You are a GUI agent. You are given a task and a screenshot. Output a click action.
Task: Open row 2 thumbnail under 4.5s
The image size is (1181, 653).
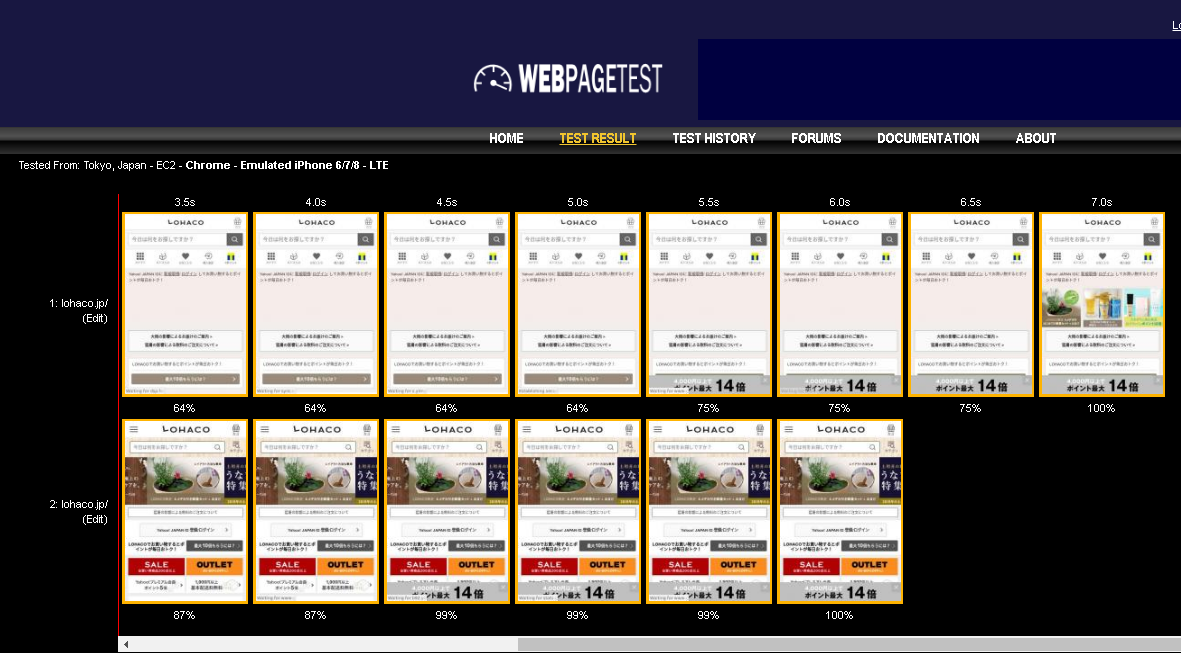(x=447, y=511)
